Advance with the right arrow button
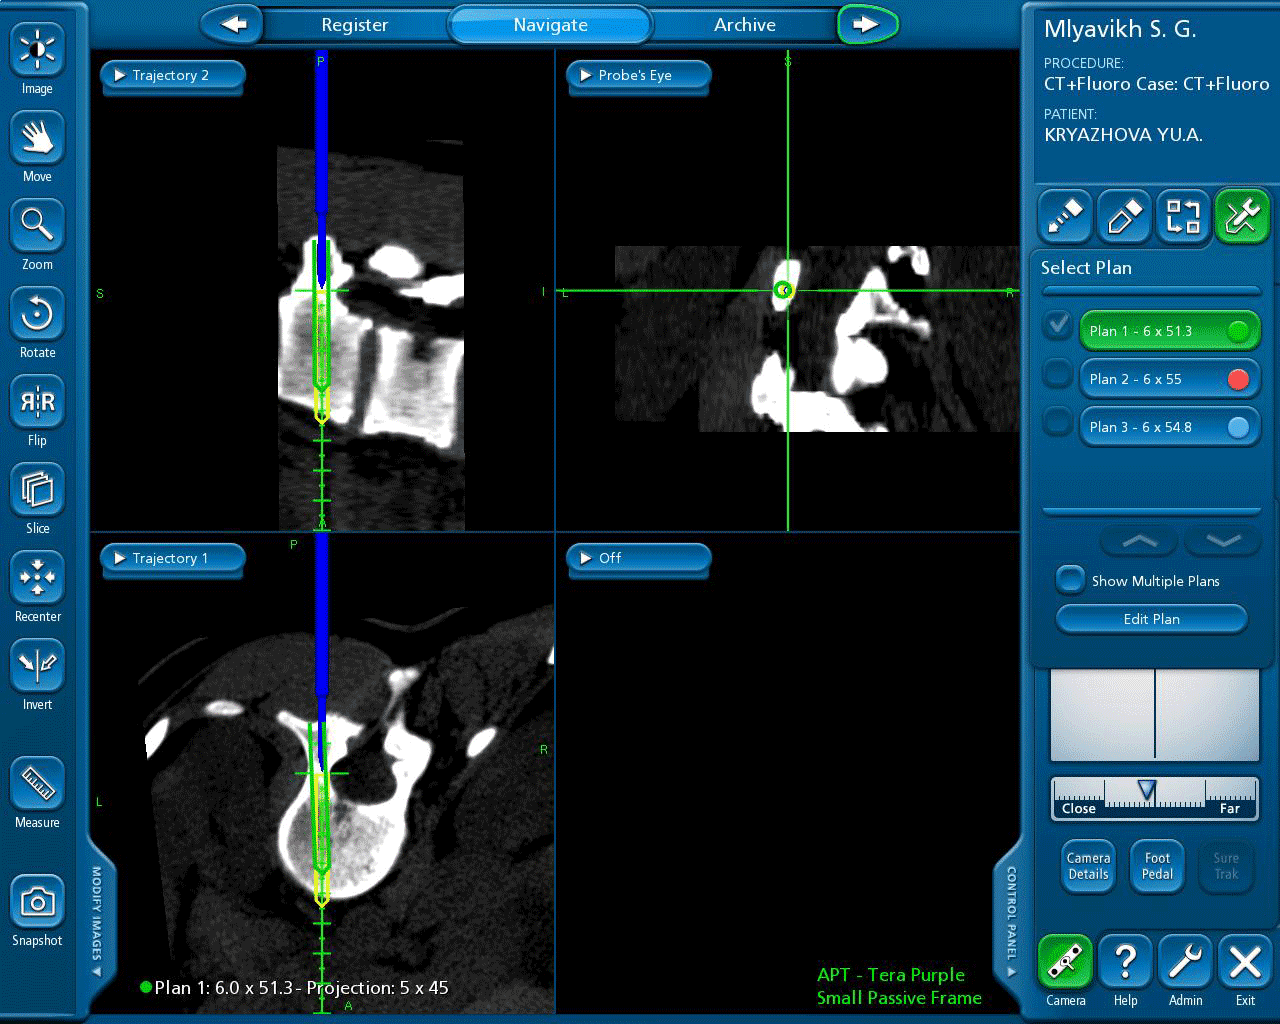 click(x=867, y=24)
